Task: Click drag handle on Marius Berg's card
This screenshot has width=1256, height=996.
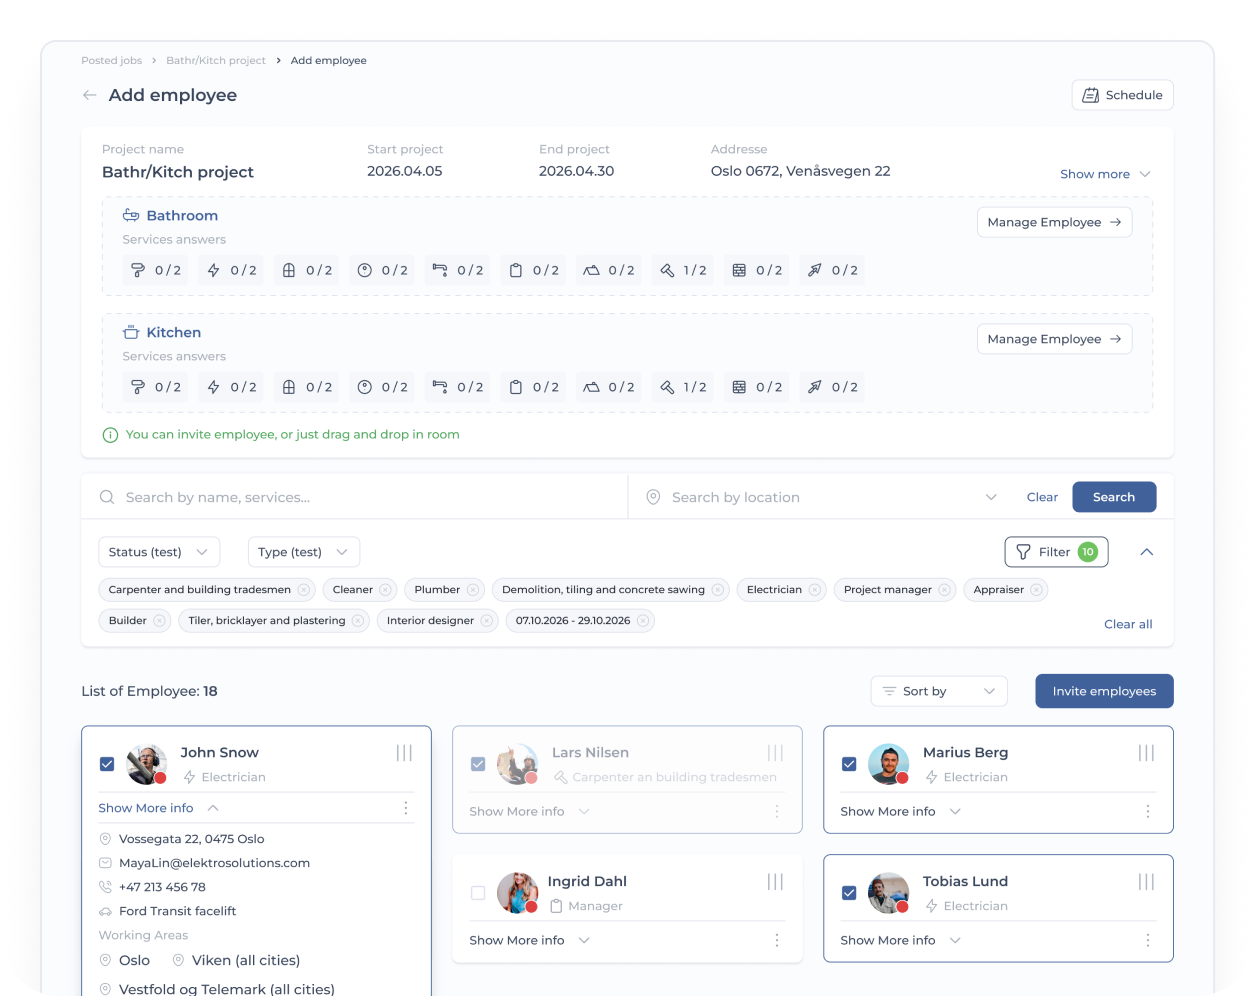Action: tap(1146, 753)
